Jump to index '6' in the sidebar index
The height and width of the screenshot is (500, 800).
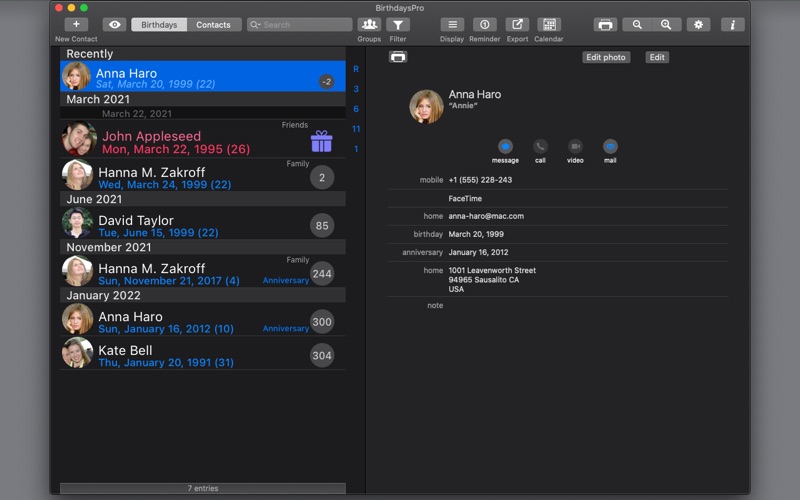[356, 109]
